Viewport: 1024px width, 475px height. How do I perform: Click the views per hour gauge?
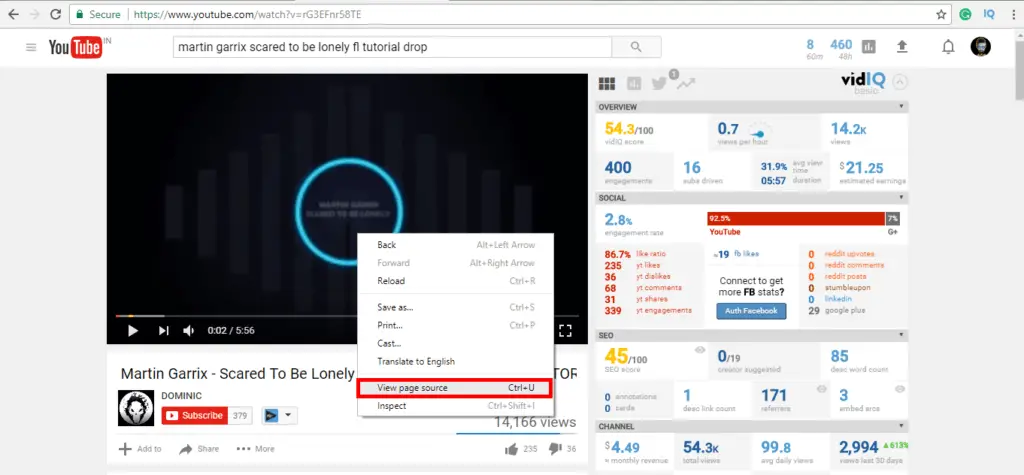coord(758,131)
